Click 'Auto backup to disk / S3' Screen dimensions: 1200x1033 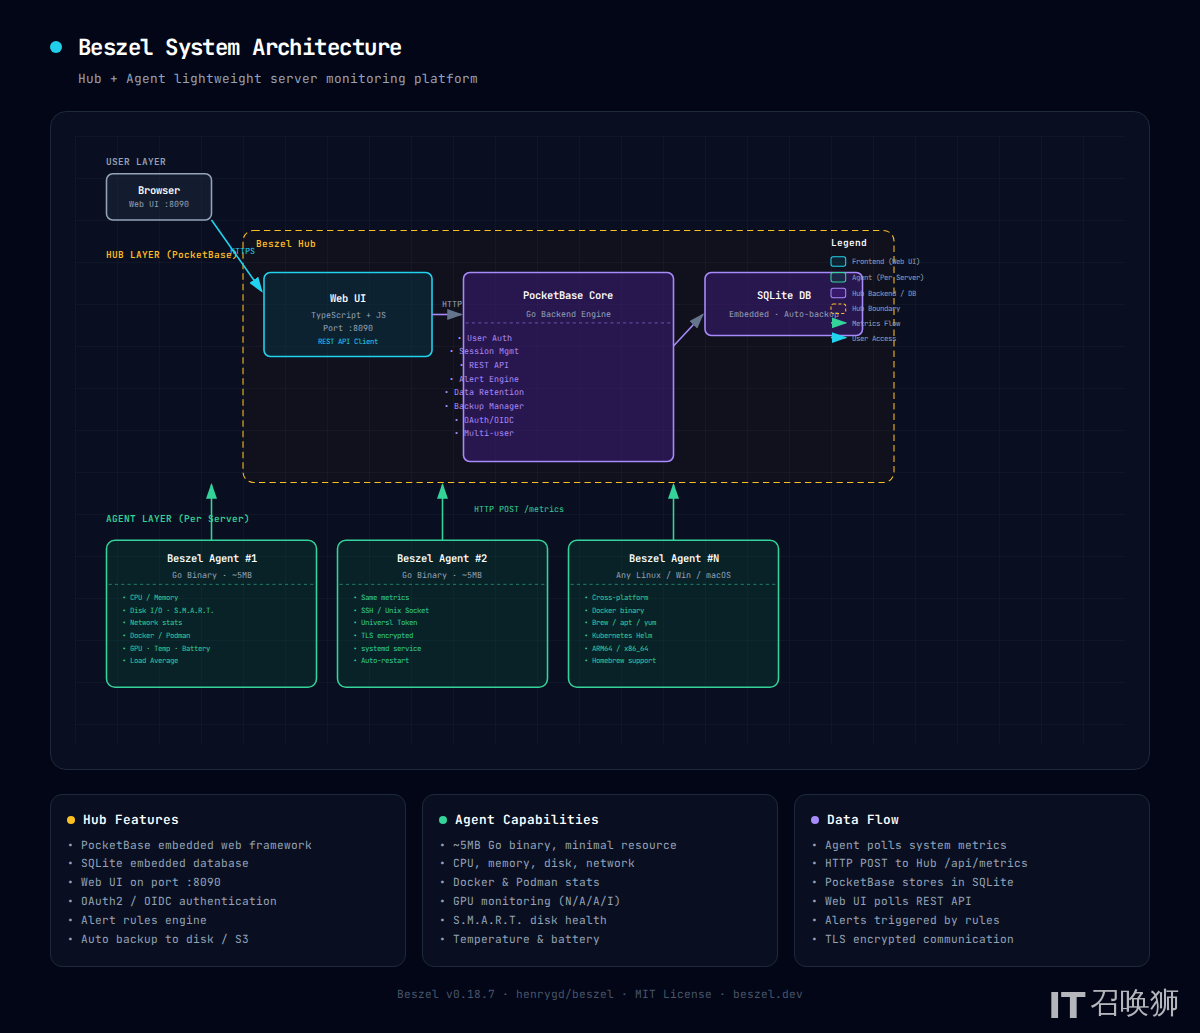pyautogui.click(x=165, y=939)
